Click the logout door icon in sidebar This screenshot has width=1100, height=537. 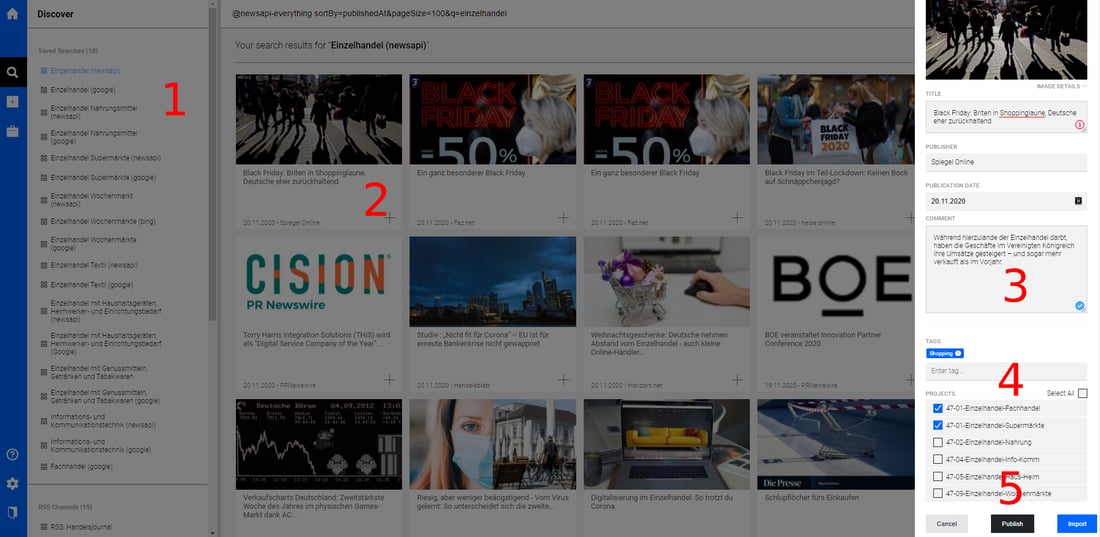(x=12, y=512)
